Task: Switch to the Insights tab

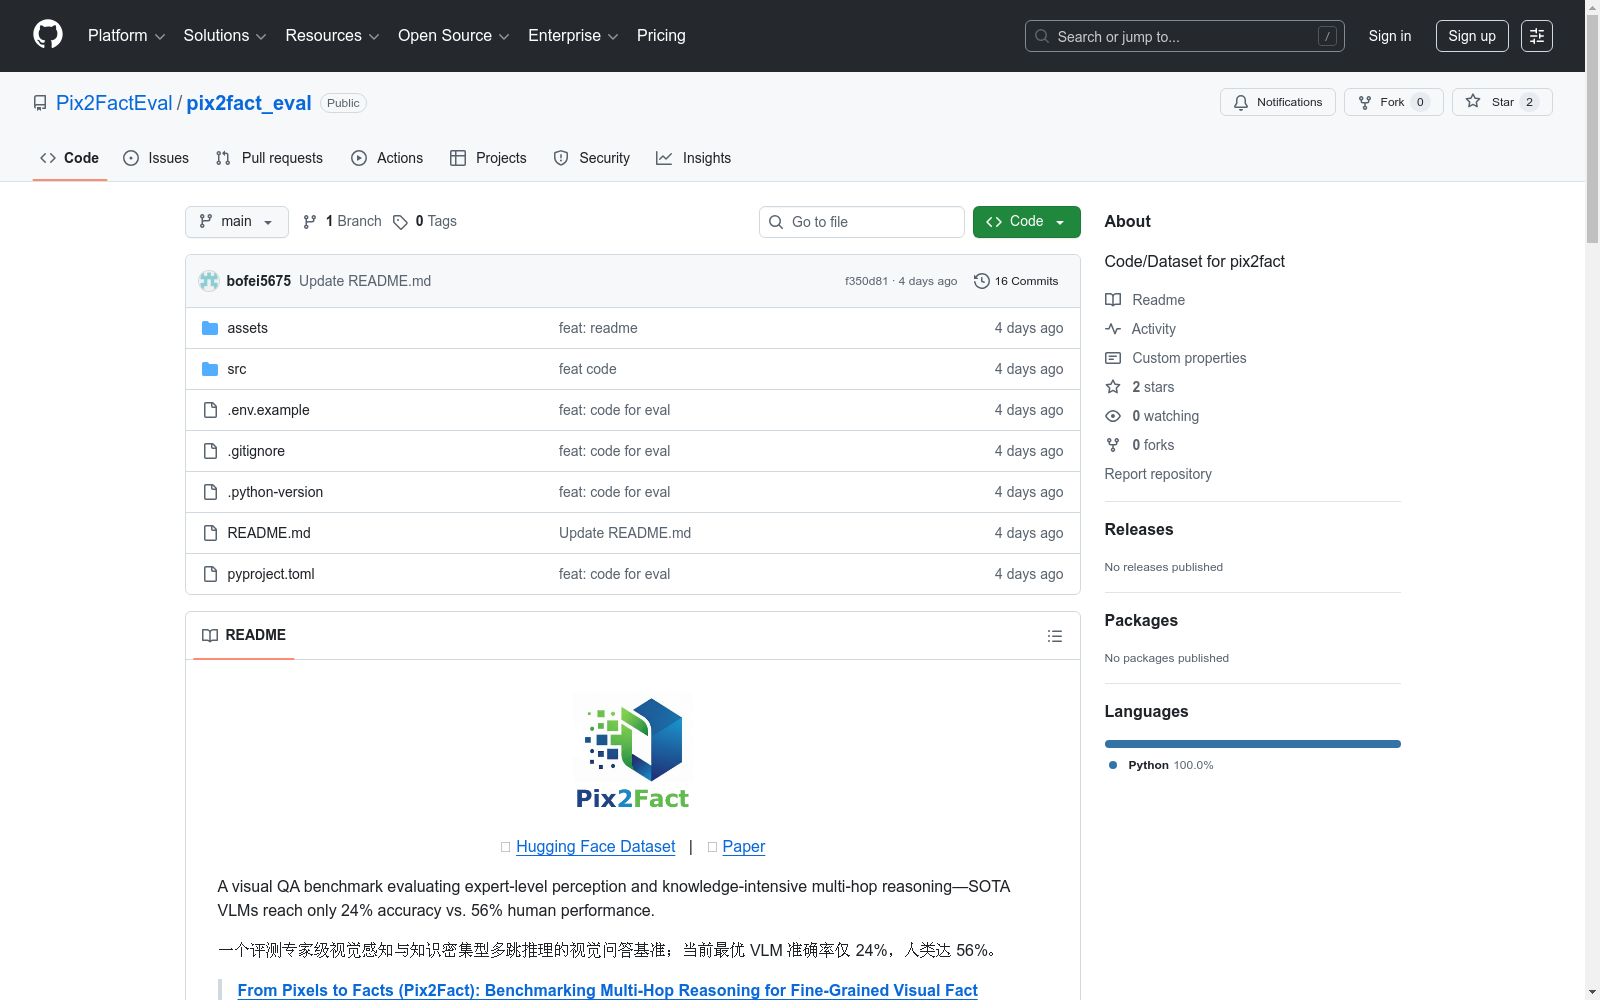Action: [x=693, y=158]
